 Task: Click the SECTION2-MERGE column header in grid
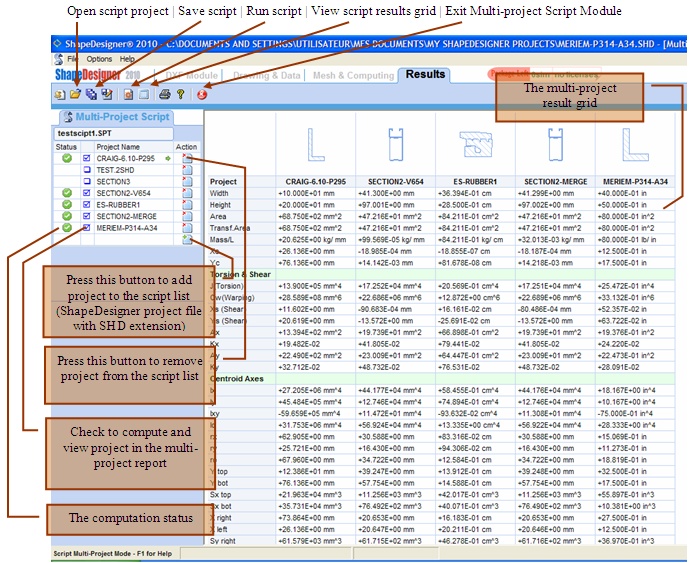coord(556,181)
